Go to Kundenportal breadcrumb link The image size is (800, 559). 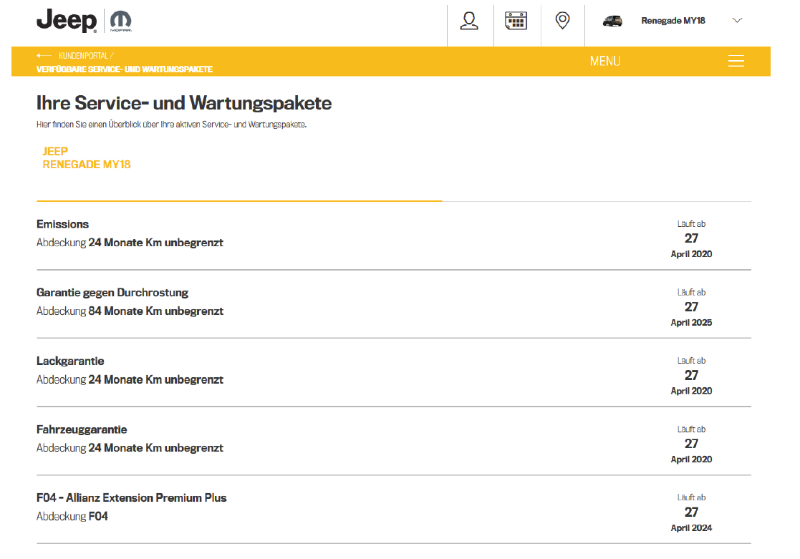tap(86, 55)
